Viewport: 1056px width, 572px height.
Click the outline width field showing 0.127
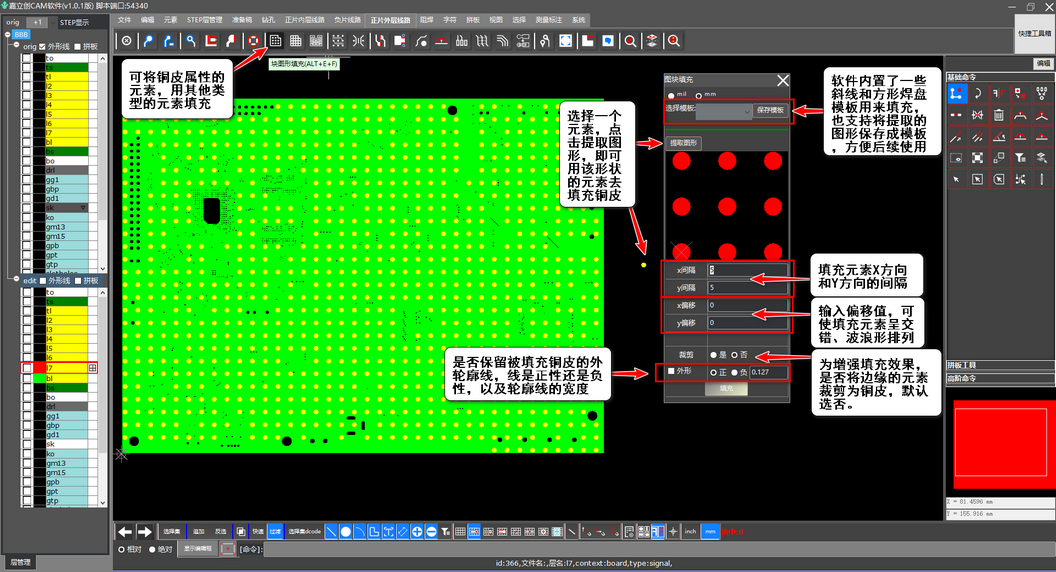pos(768,372)
